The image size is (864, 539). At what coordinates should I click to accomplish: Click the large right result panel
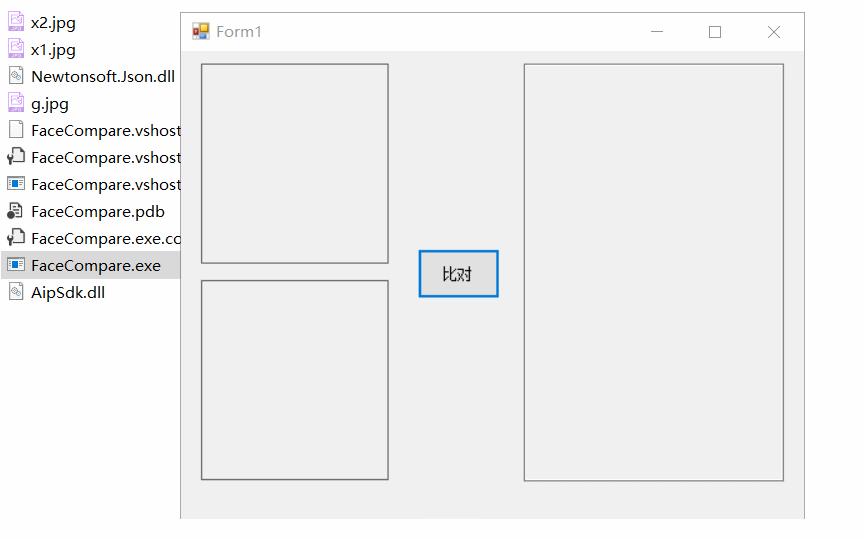653,272
